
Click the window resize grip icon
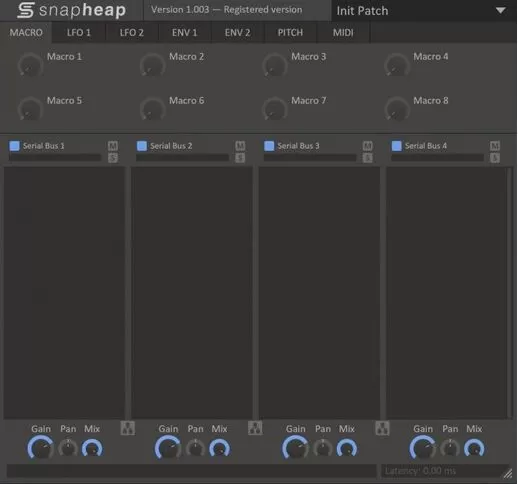tap(508, 473)
